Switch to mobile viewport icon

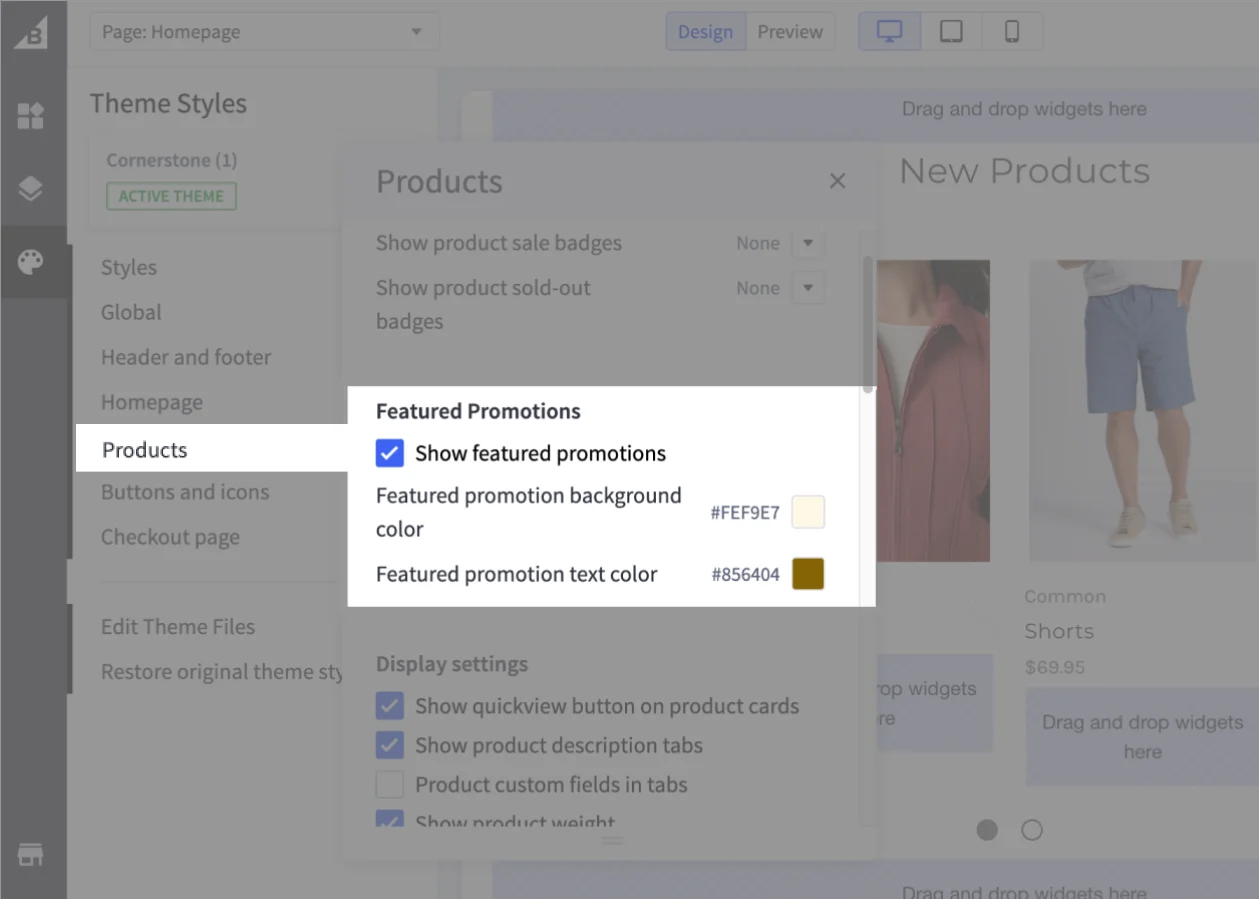point(1012,32)
